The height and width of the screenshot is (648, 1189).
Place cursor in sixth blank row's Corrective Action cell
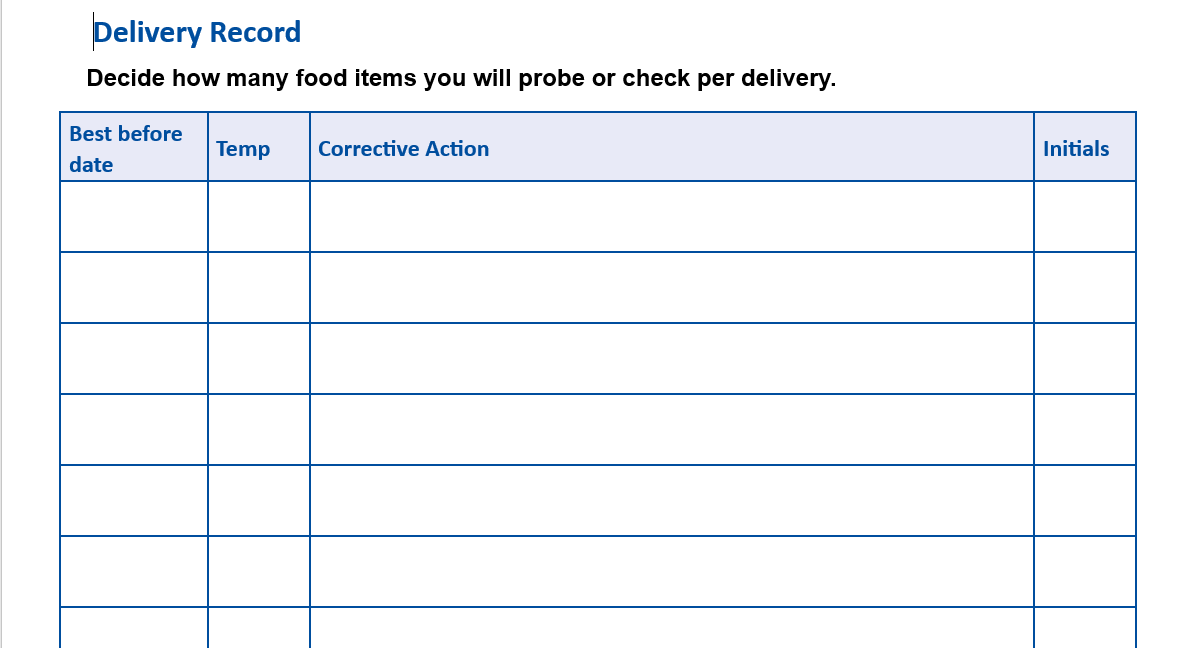click(x=671, y=571)
